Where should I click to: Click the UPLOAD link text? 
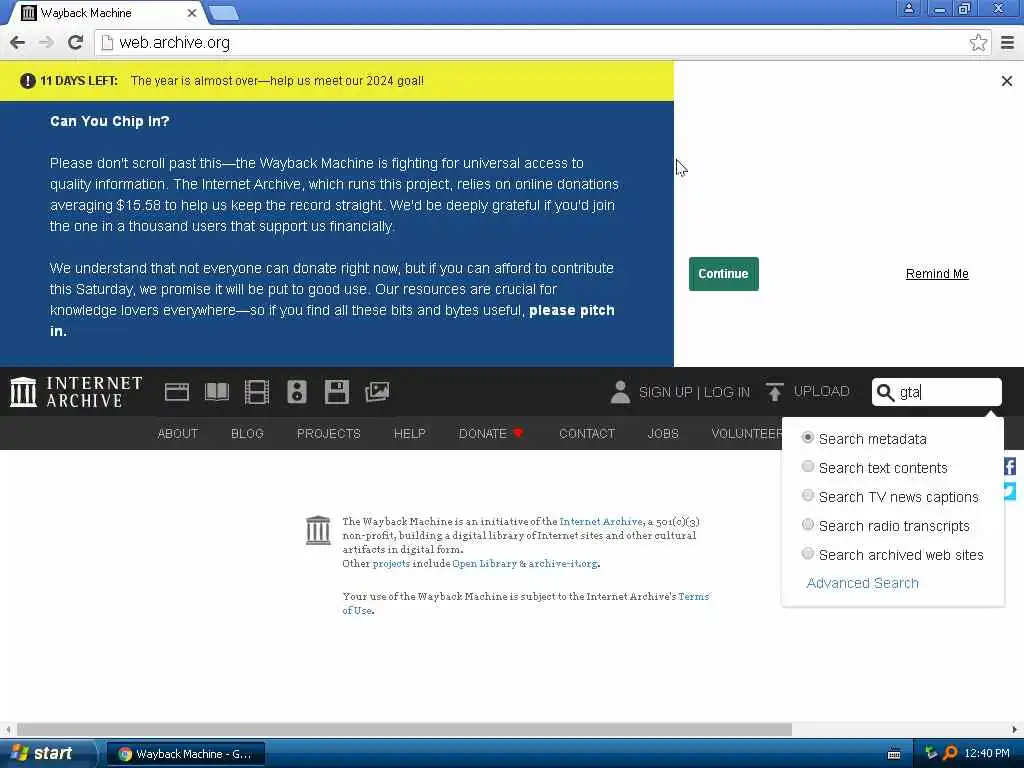[822, 391]
